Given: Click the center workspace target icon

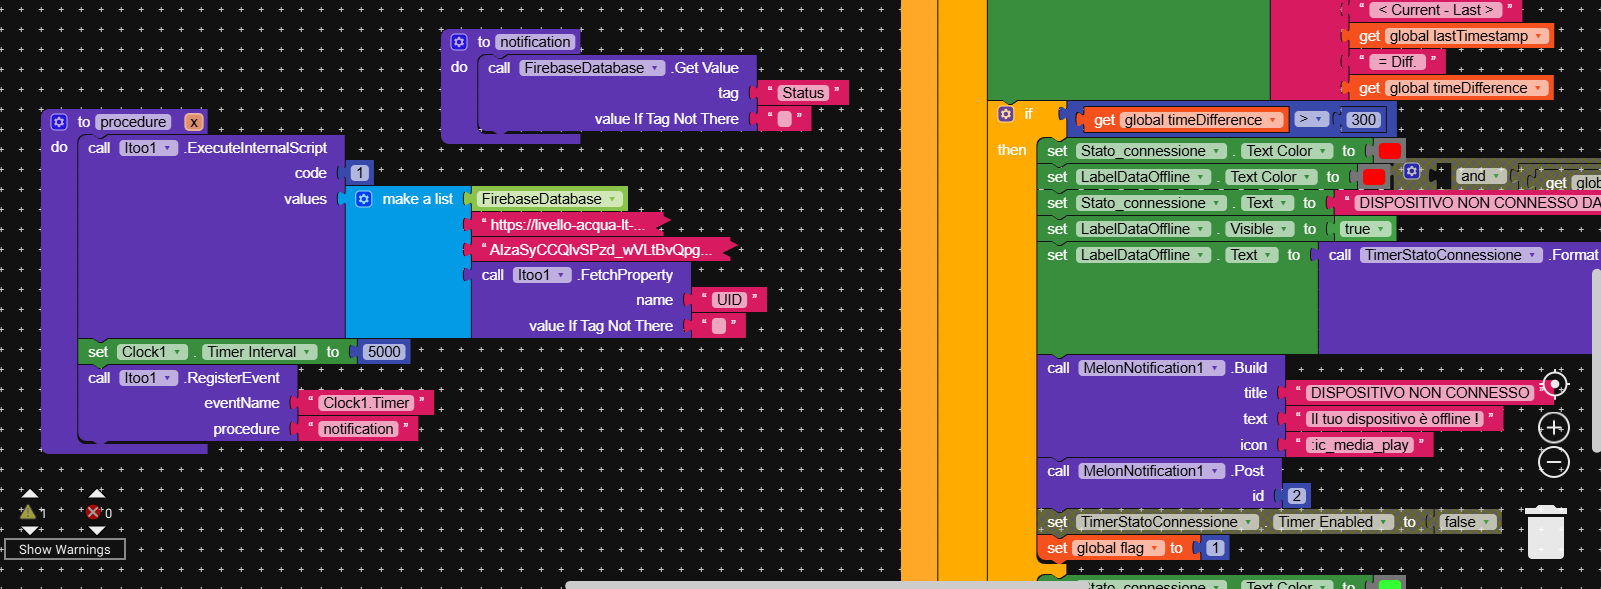Looking at the screenshot, I should pos(1553,384).
